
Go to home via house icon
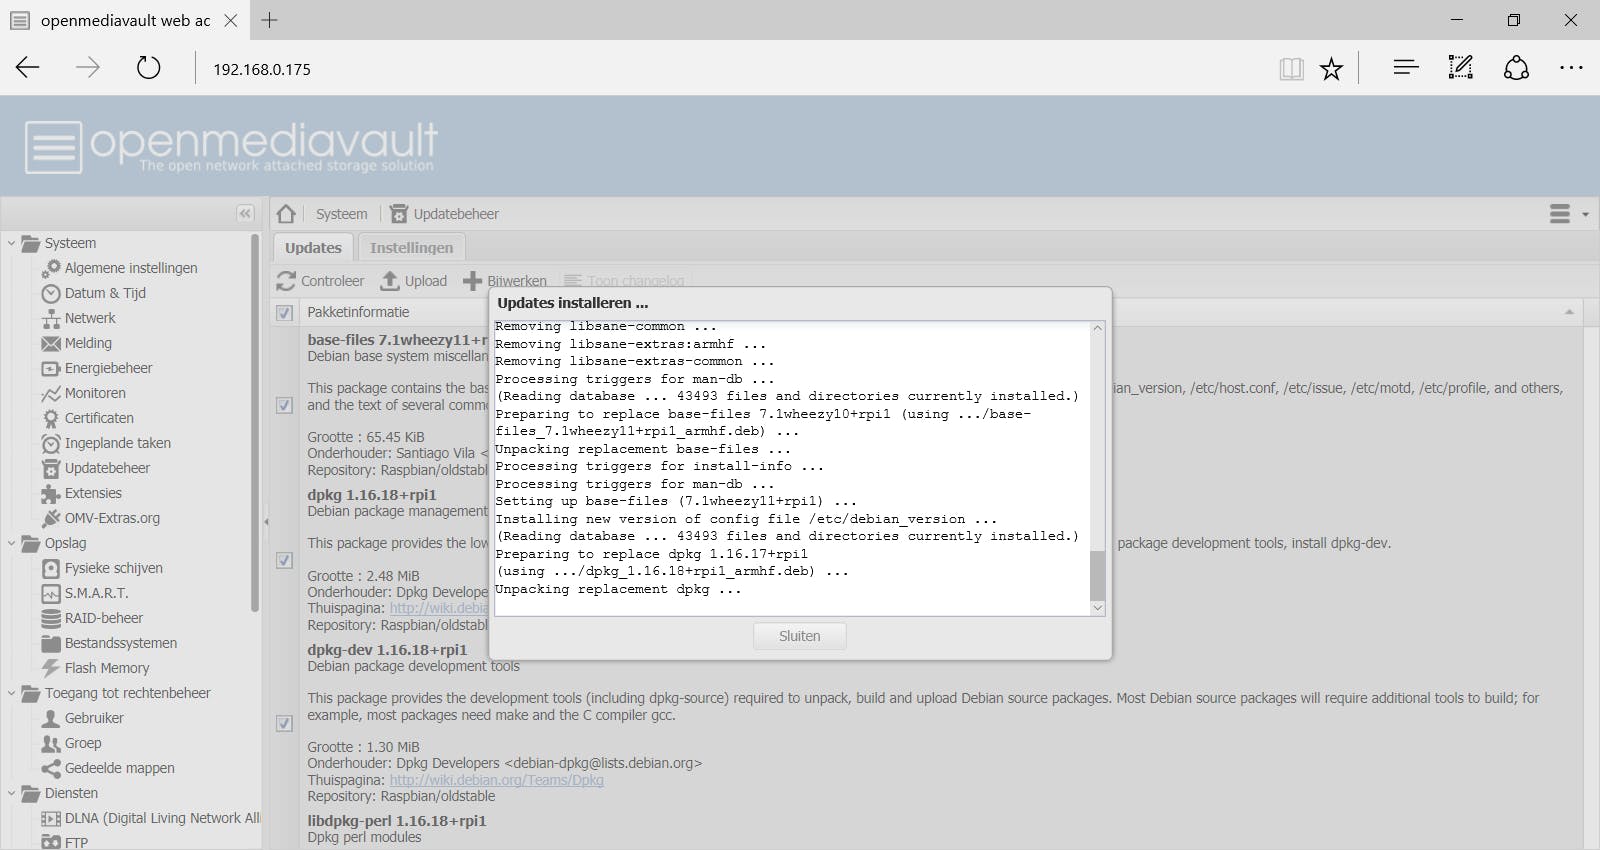click(x=287, y=213)
